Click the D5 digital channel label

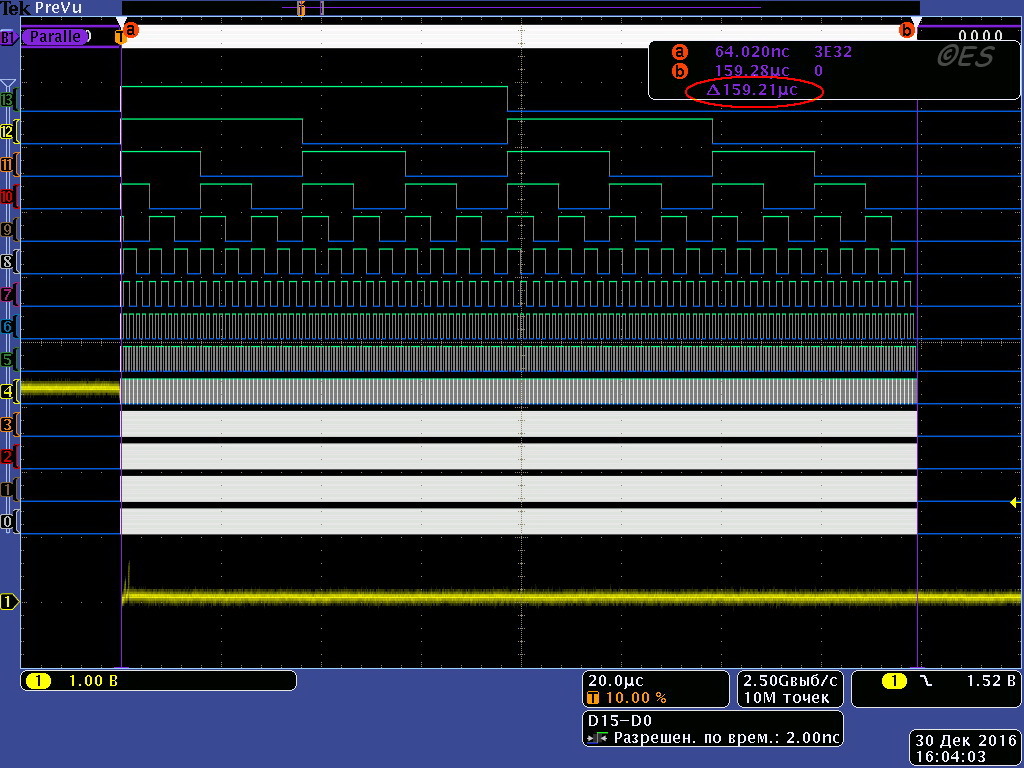(7, 359)
